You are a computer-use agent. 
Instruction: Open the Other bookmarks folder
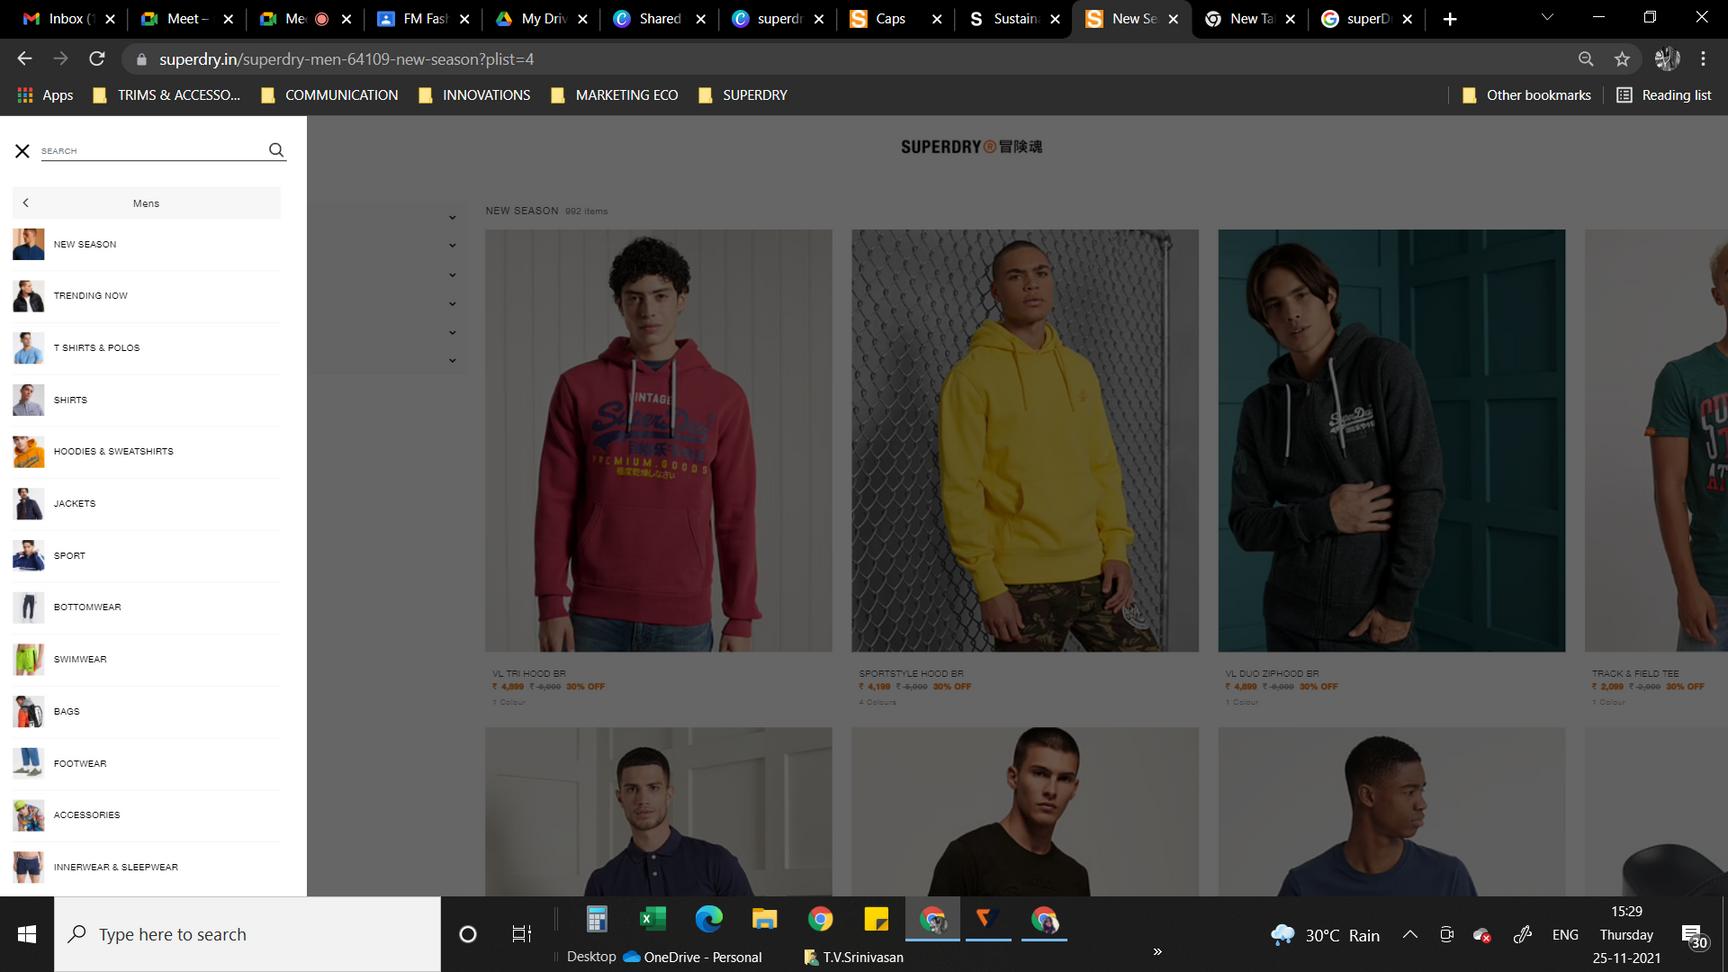[1526, 95]
